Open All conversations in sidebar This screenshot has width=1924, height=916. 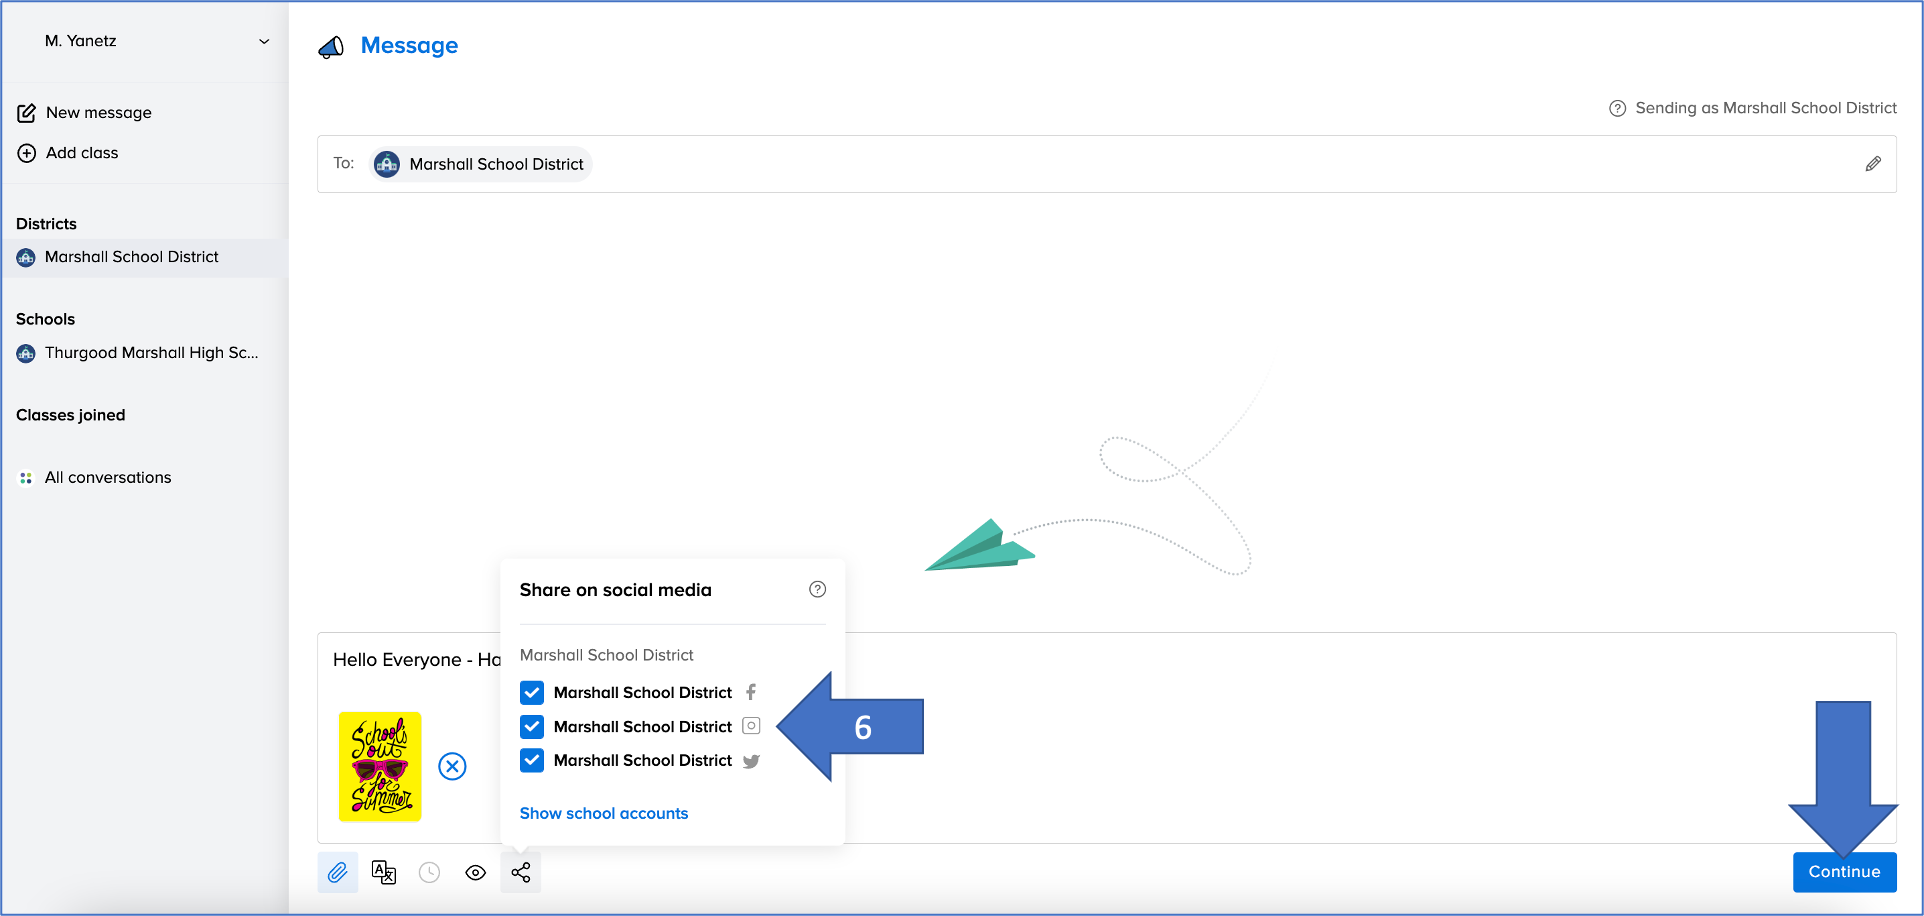[107, 478]
